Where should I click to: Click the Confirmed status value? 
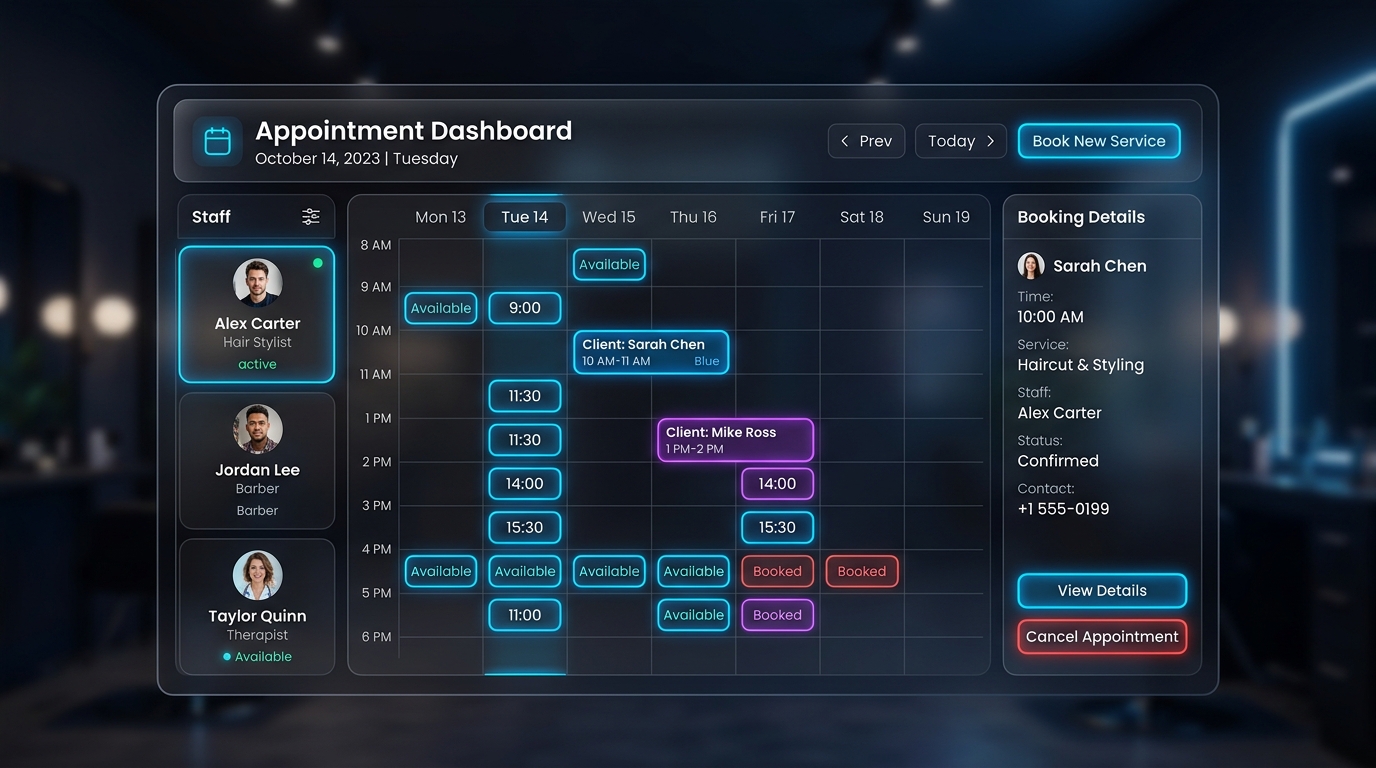tap(1058, 461)
